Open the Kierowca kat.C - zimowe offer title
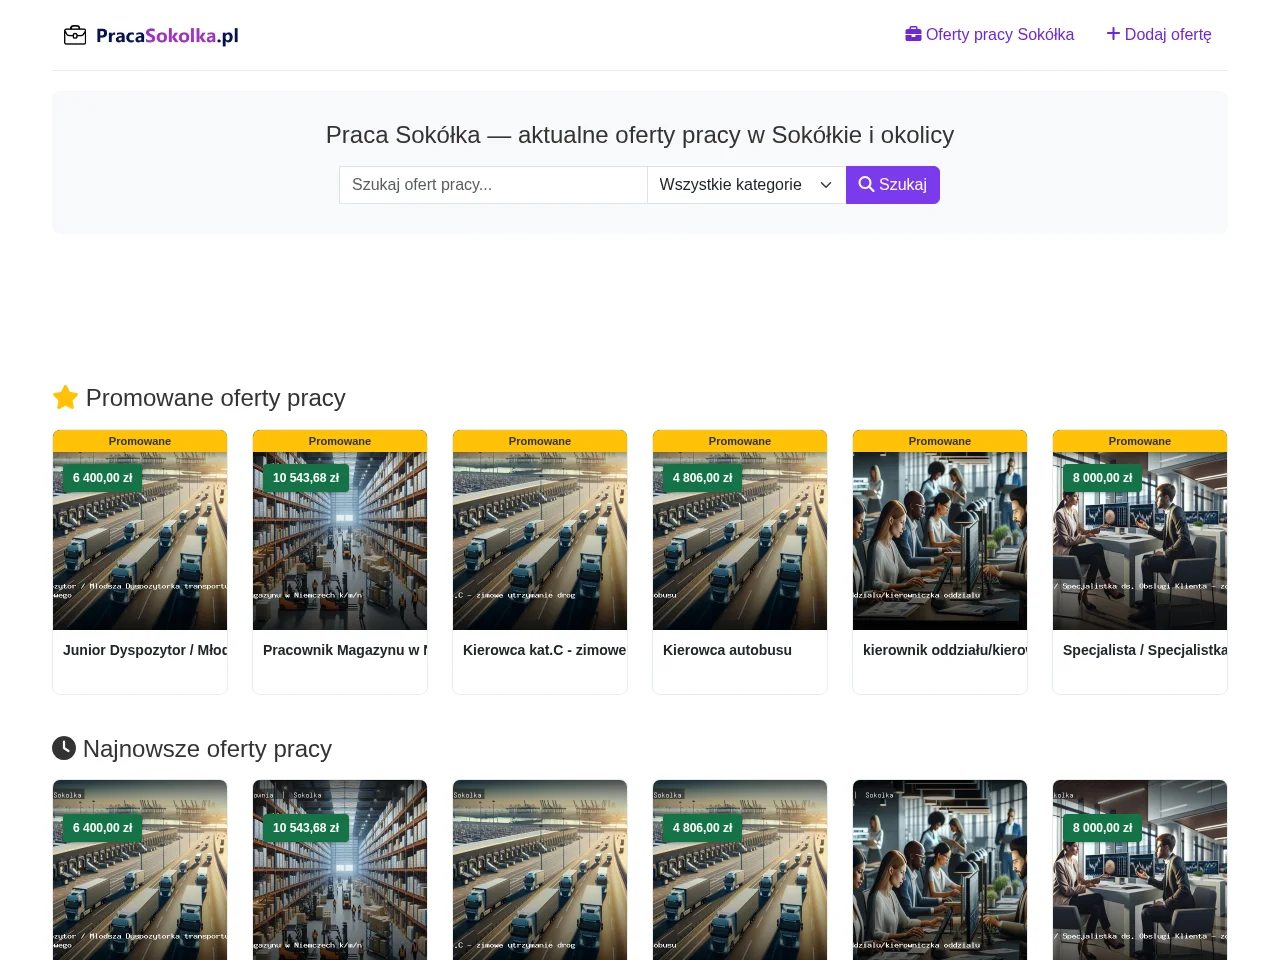This screenshot has width=1280, height=960. click(545, 650)
